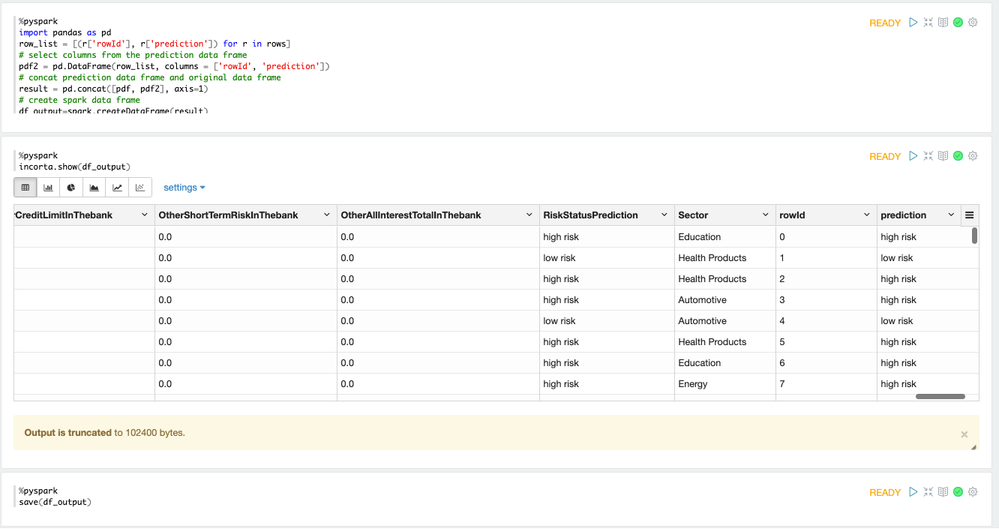
Task: Open settings gear of save(df_output) paragraph
Action: (973, 492)
